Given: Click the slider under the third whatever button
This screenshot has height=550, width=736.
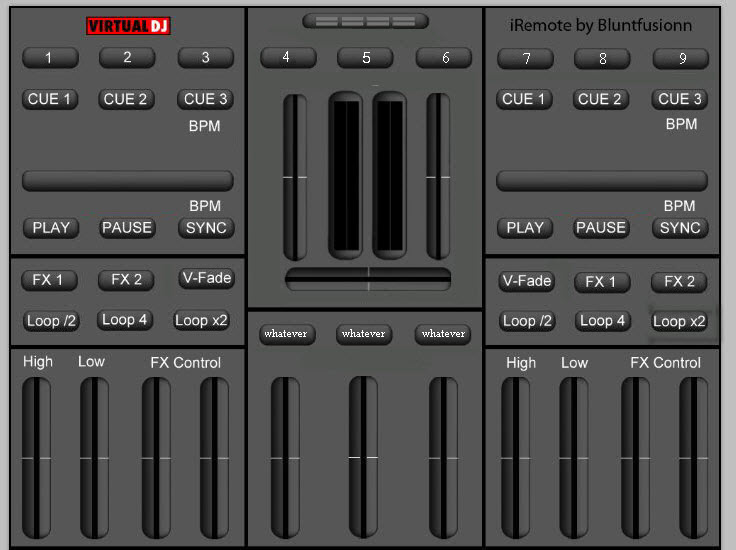Looking at the screenshot, I should click(x=443, y=458).
